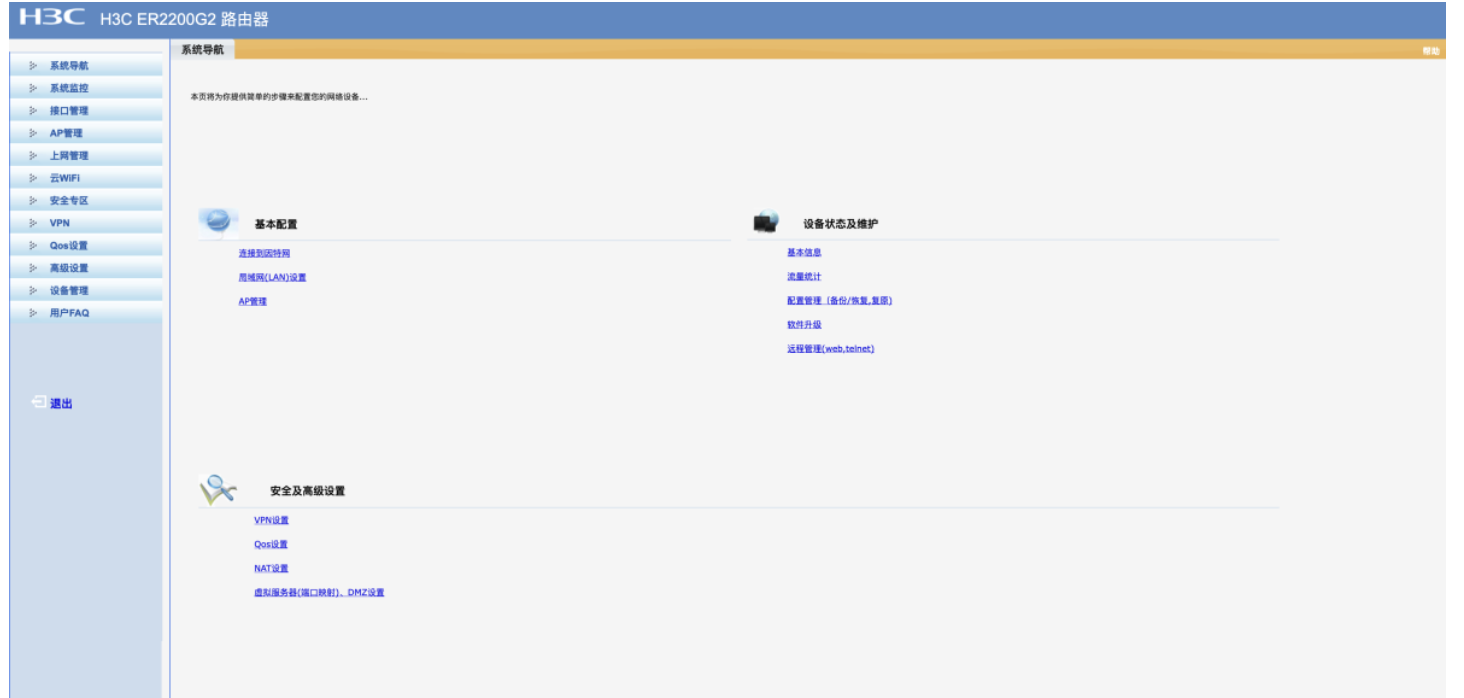The height and width of the screenshot is (698, 1464).
Task: Expand the AP管理 sidebar arrow
Action: tap(33, 133)
